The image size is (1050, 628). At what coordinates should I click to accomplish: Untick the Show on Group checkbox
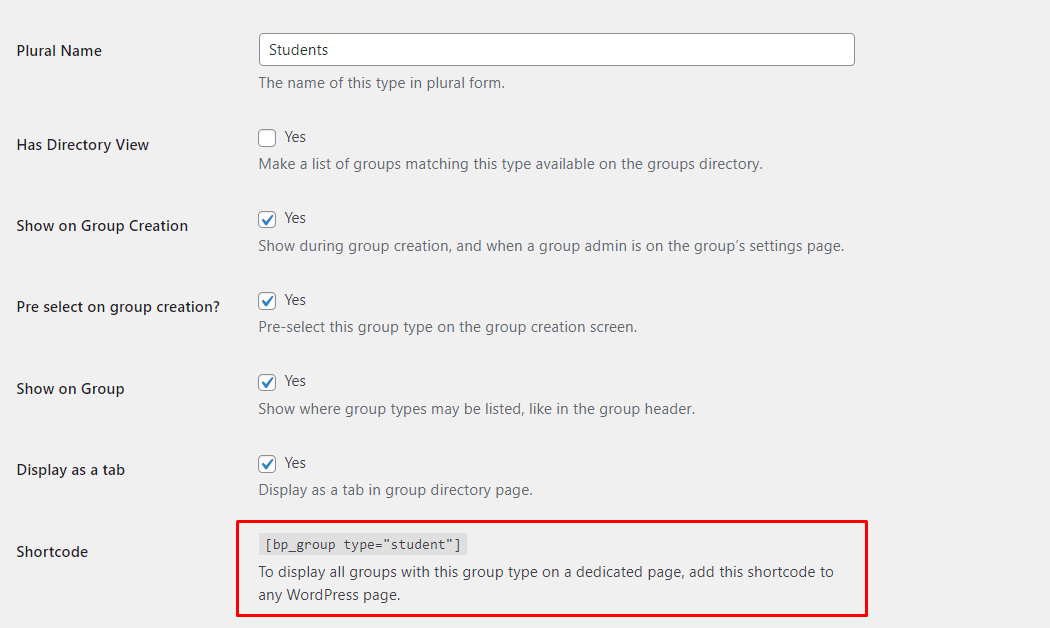click(267, 382)
